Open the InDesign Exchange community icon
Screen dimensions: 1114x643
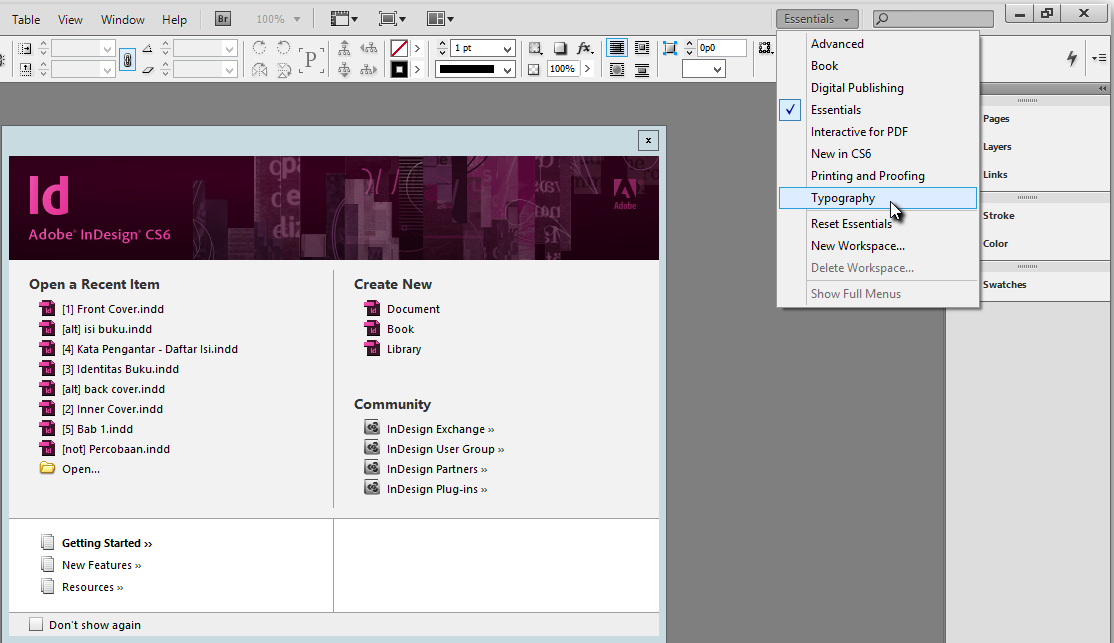point(371,428)
